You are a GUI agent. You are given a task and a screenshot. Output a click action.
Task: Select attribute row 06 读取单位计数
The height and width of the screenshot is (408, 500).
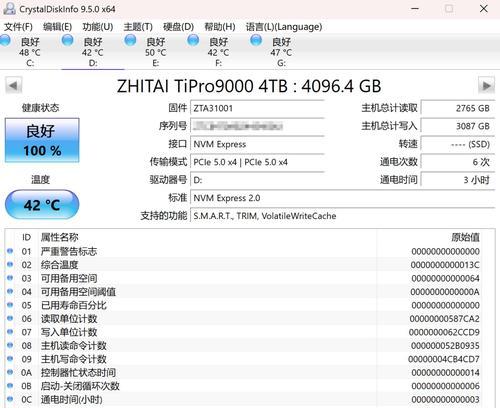click(243, 319)
